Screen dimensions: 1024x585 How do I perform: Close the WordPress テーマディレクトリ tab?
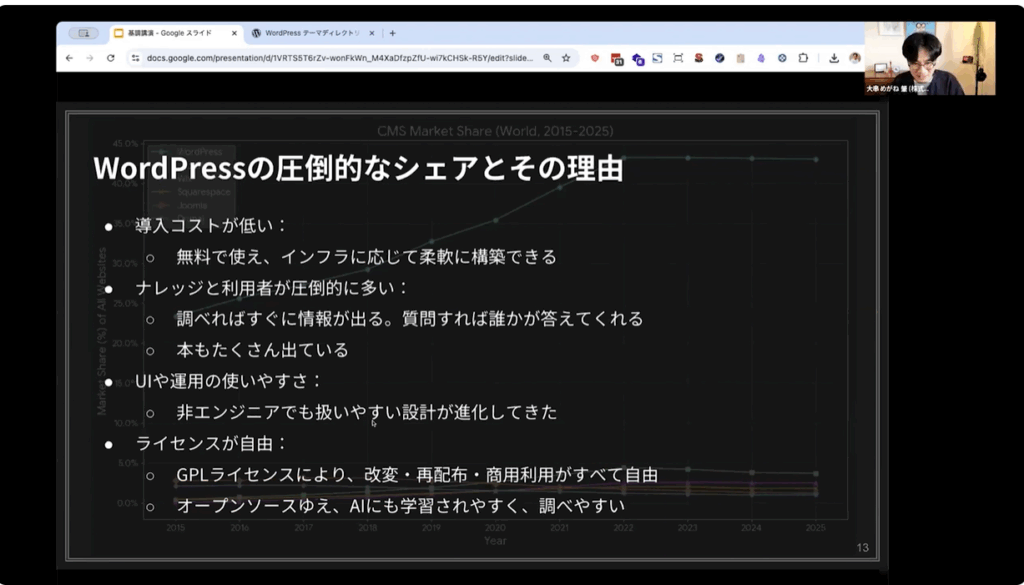[372, 33]
